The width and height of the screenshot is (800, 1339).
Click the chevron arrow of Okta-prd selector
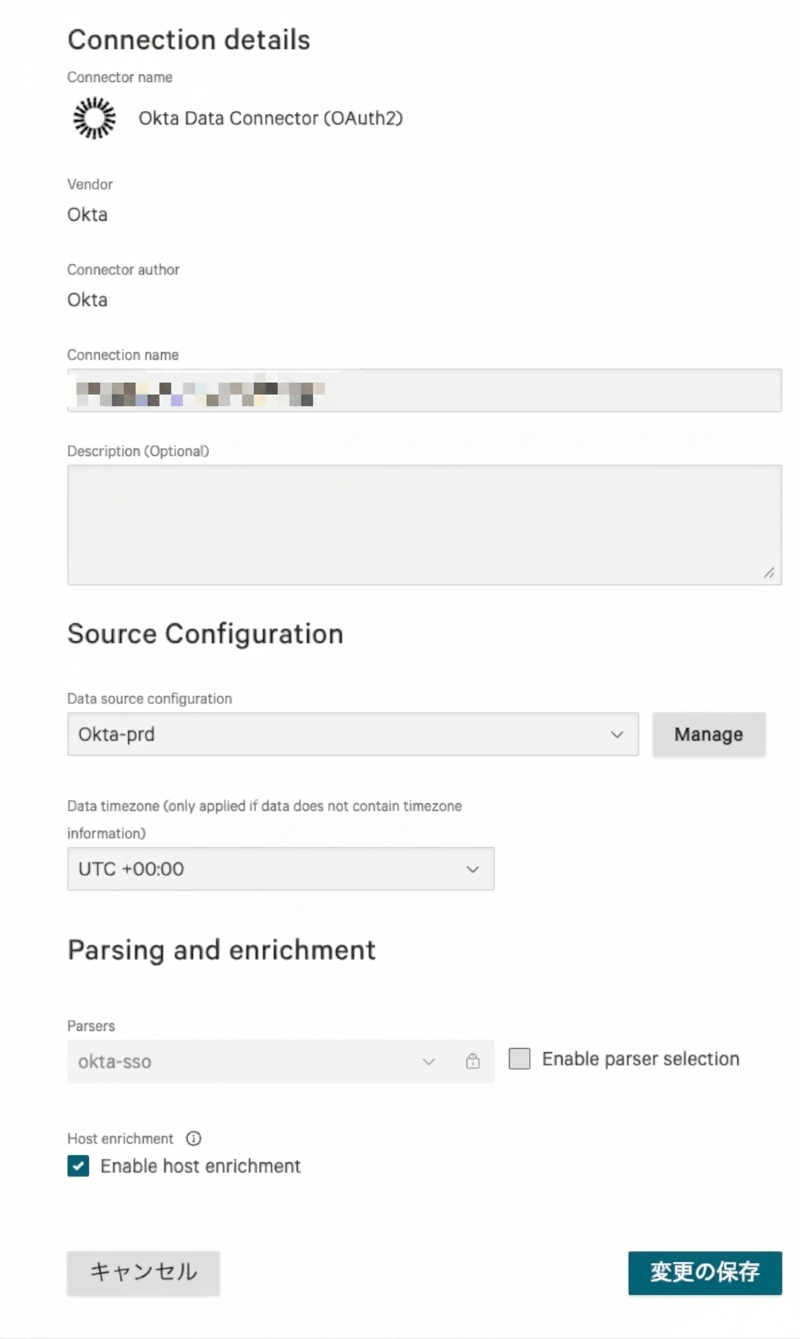[x=617, y=735]
